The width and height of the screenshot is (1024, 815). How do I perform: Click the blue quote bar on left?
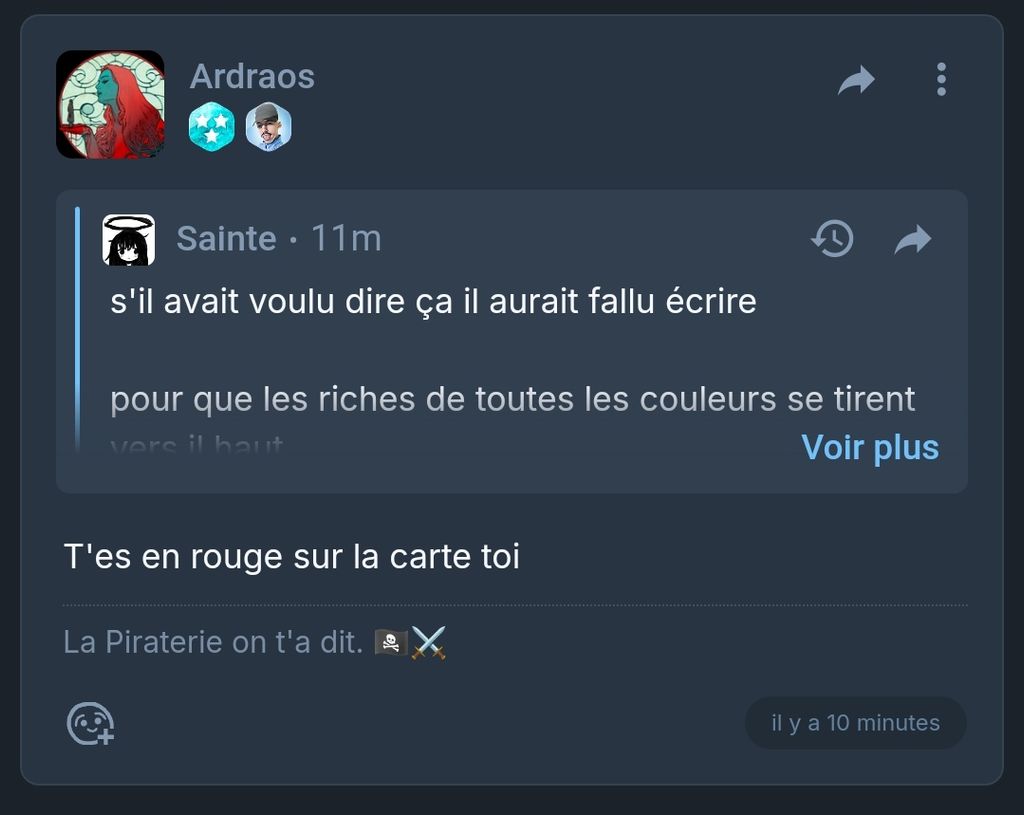(78, 330)
